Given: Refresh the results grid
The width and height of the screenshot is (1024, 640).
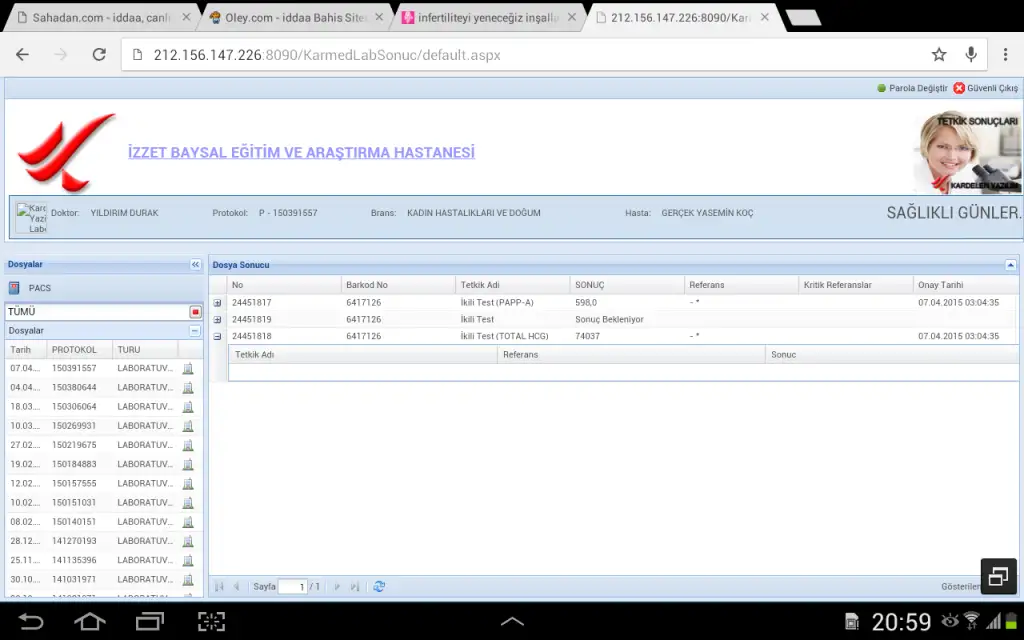Looking at the screenshot, I should [x=379, y=587].
